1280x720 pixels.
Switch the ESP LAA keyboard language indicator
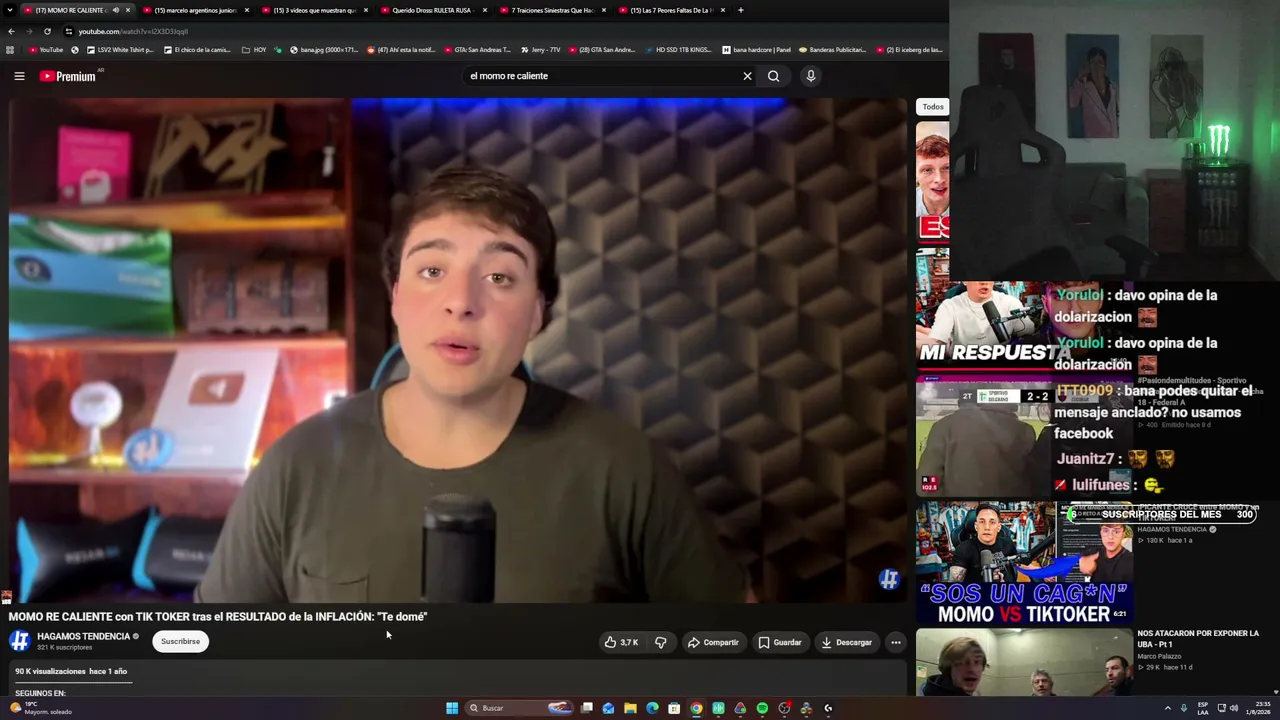tap(1203, 708)
